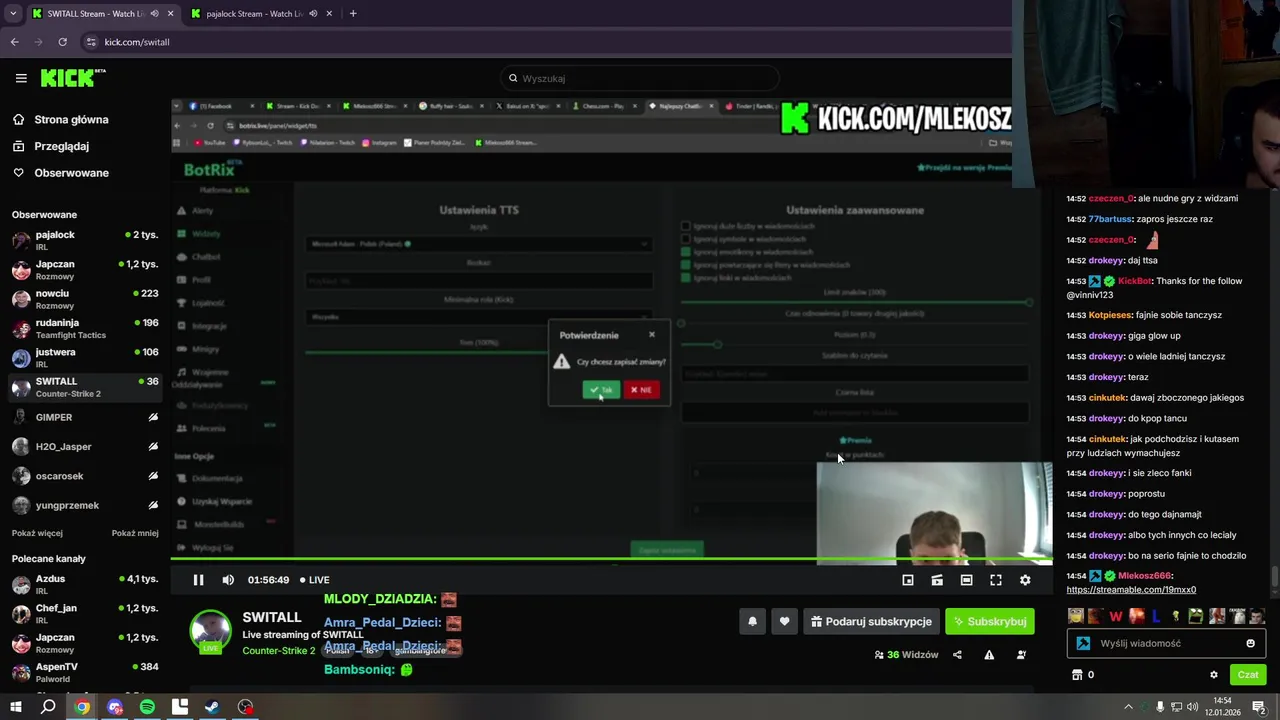The height and width of the screenshot is (720, 1280).
Task: Mute the pajalock Stream browser tab
Action: tap(313, 14)
